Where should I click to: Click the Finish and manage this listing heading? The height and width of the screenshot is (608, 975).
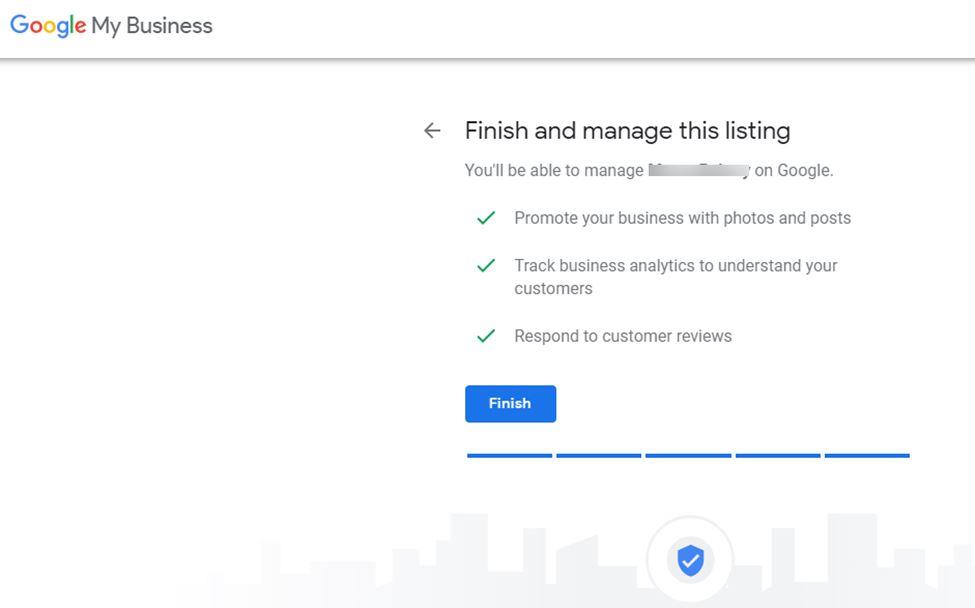tap(627, 131)
